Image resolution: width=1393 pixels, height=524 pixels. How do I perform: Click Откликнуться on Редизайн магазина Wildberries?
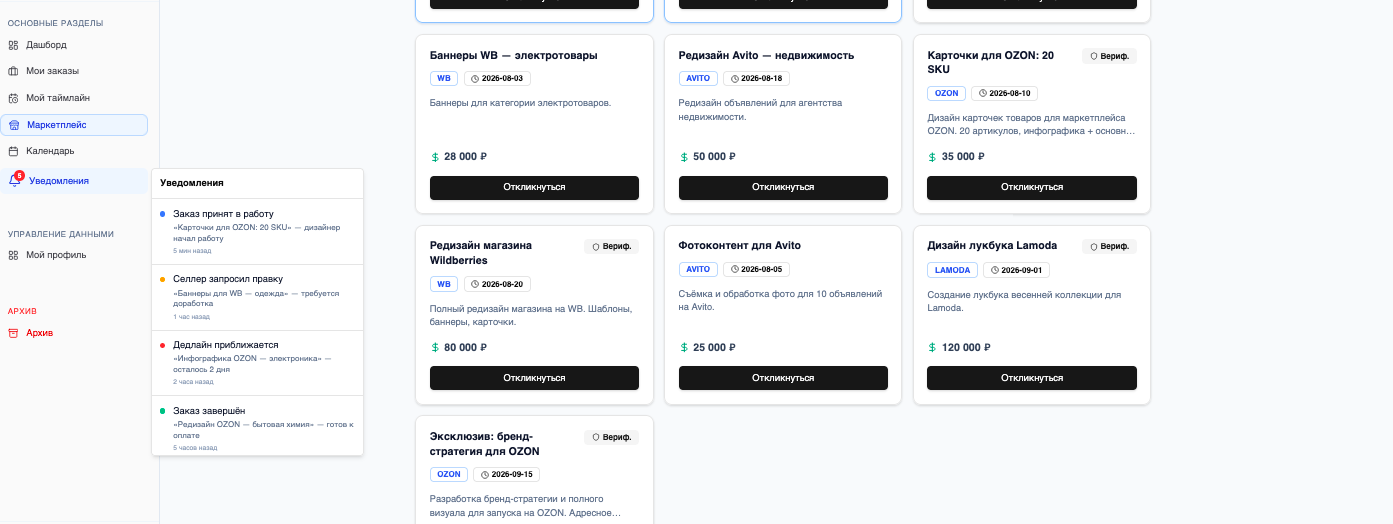click(x=534, y=378)
